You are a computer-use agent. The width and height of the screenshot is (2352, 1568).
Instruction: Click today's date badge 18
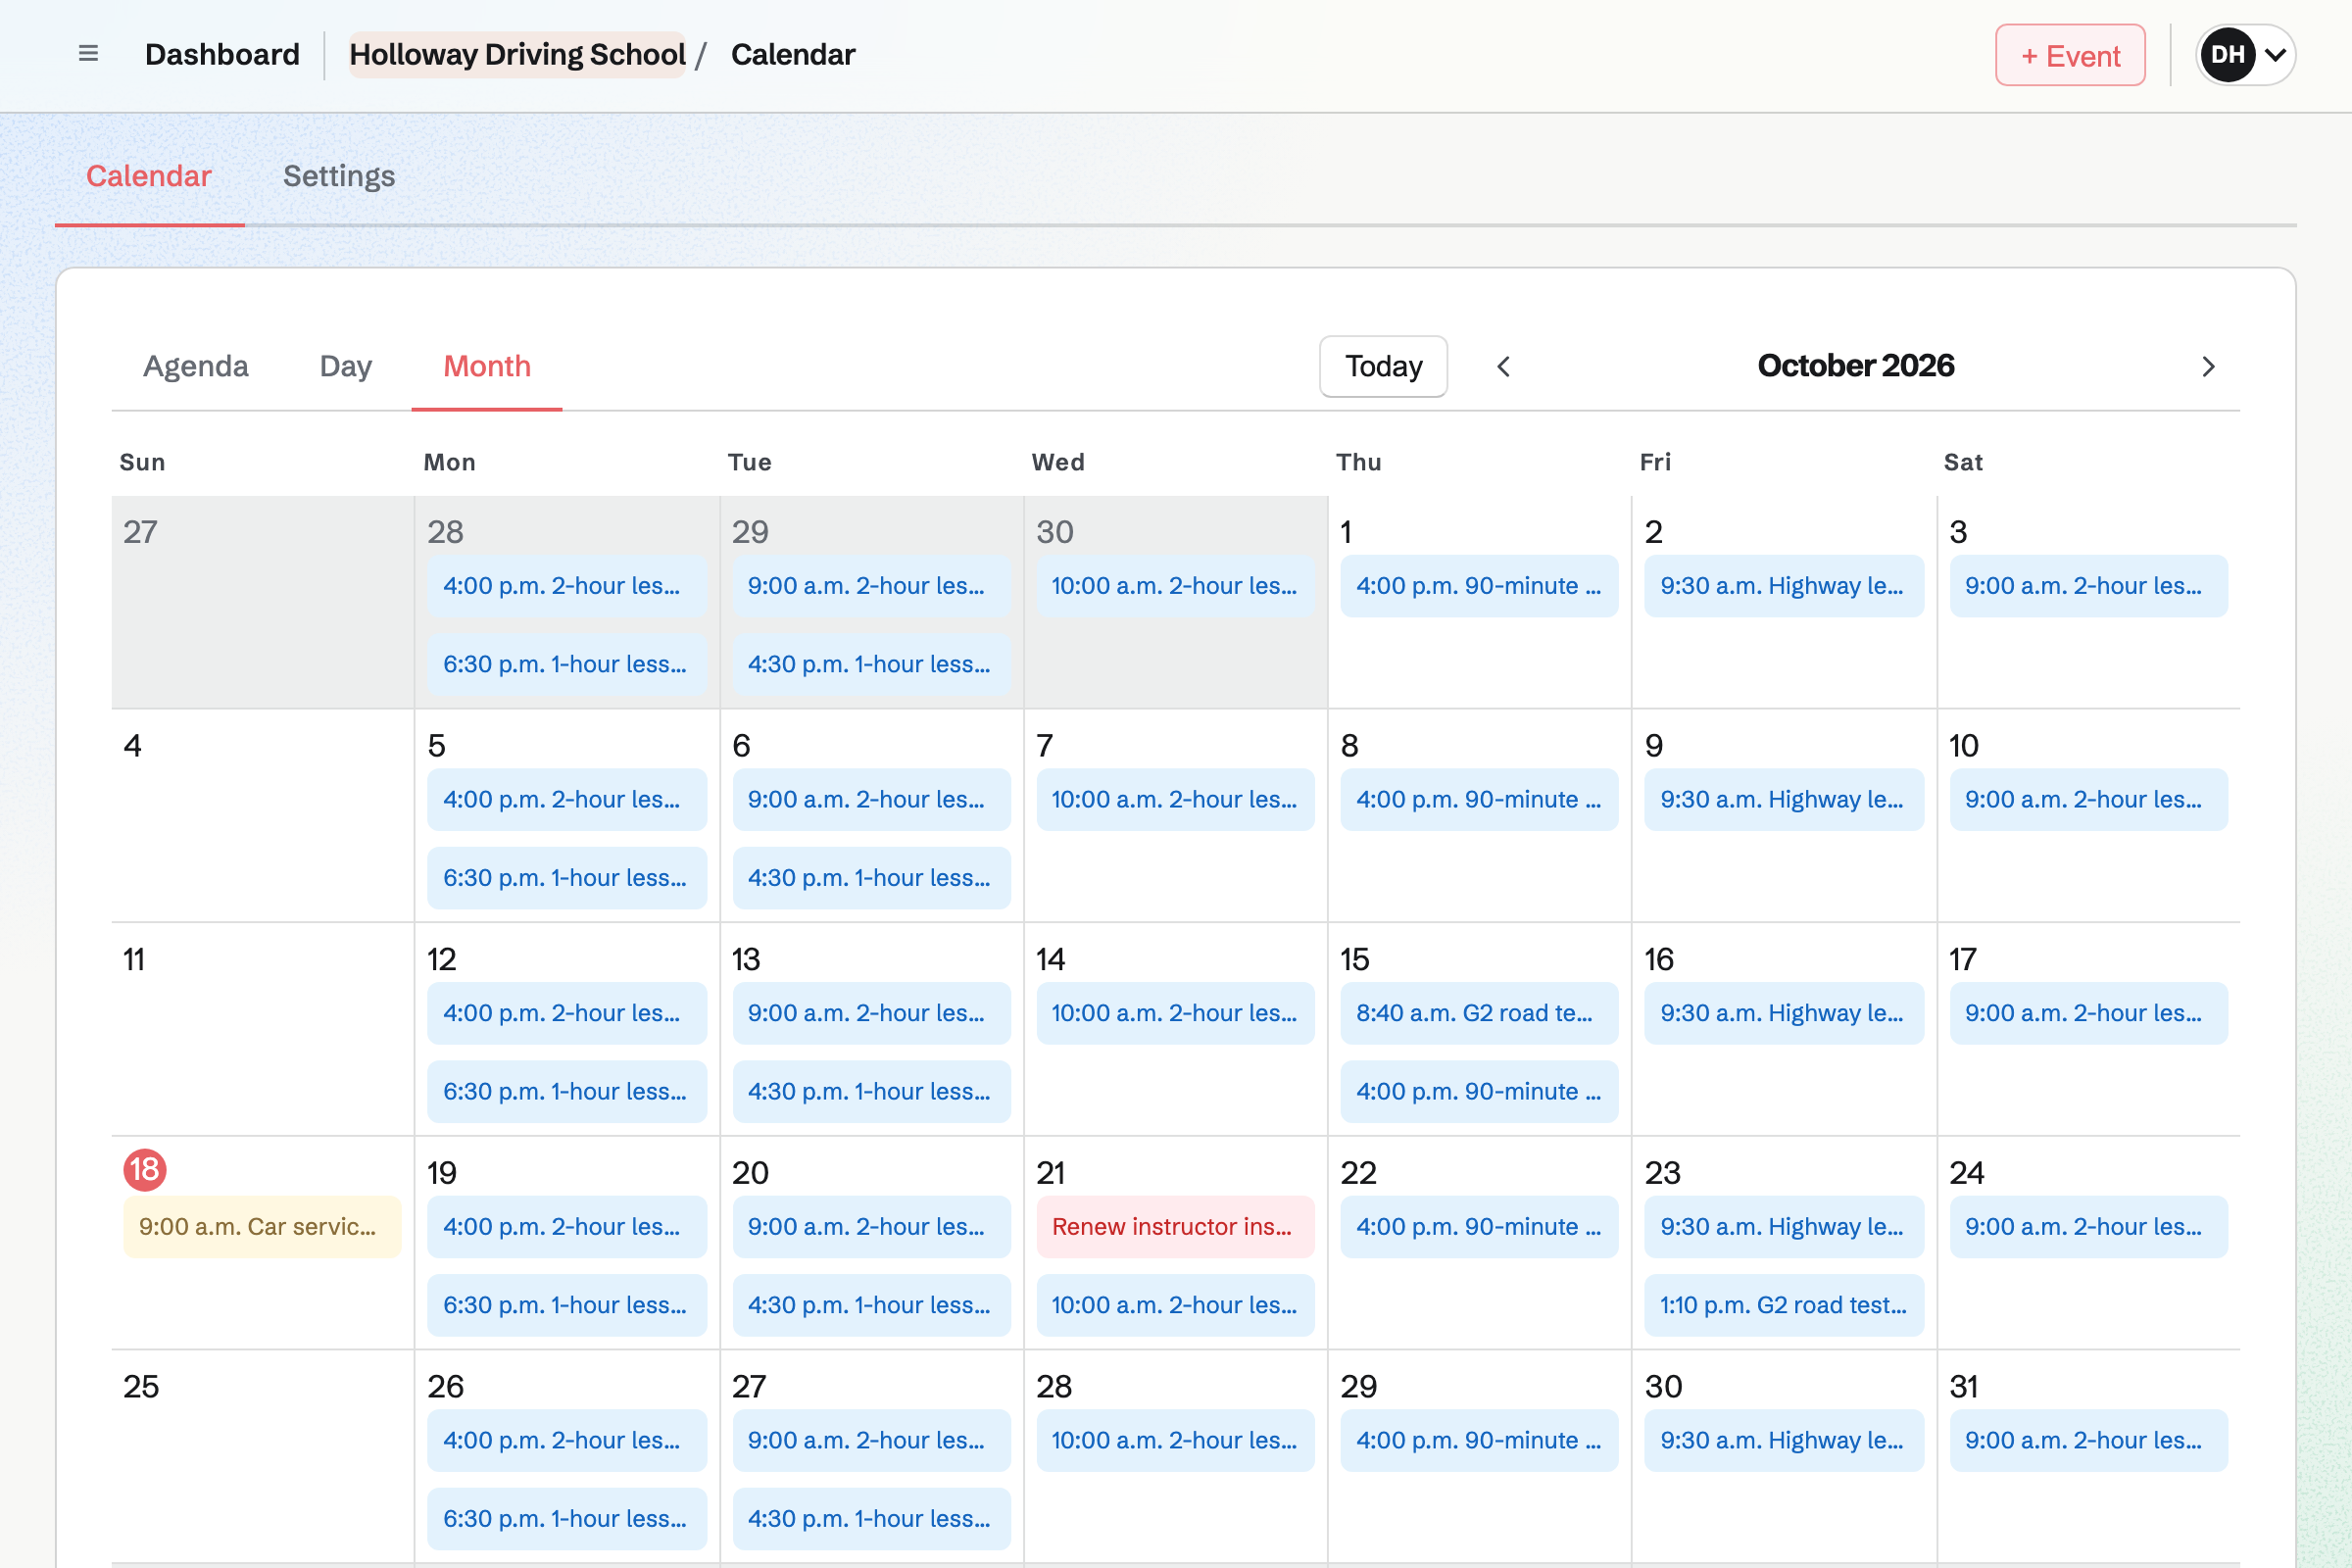pyautogui.click(x=145, y=1169)
